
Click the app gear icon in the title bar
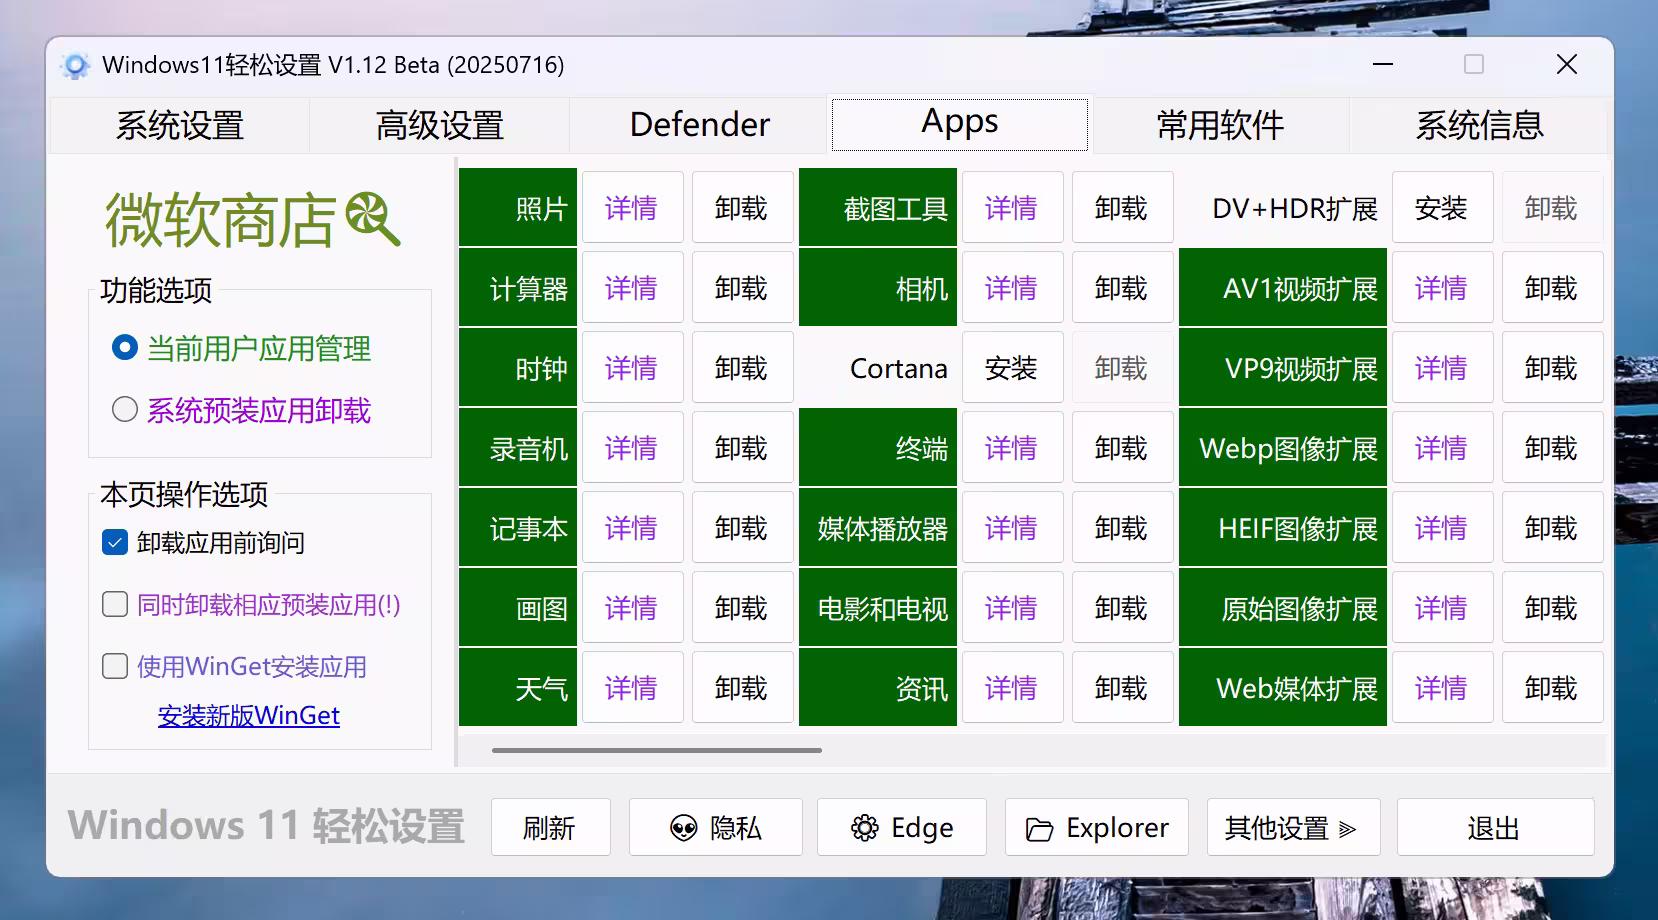[75, 65]
